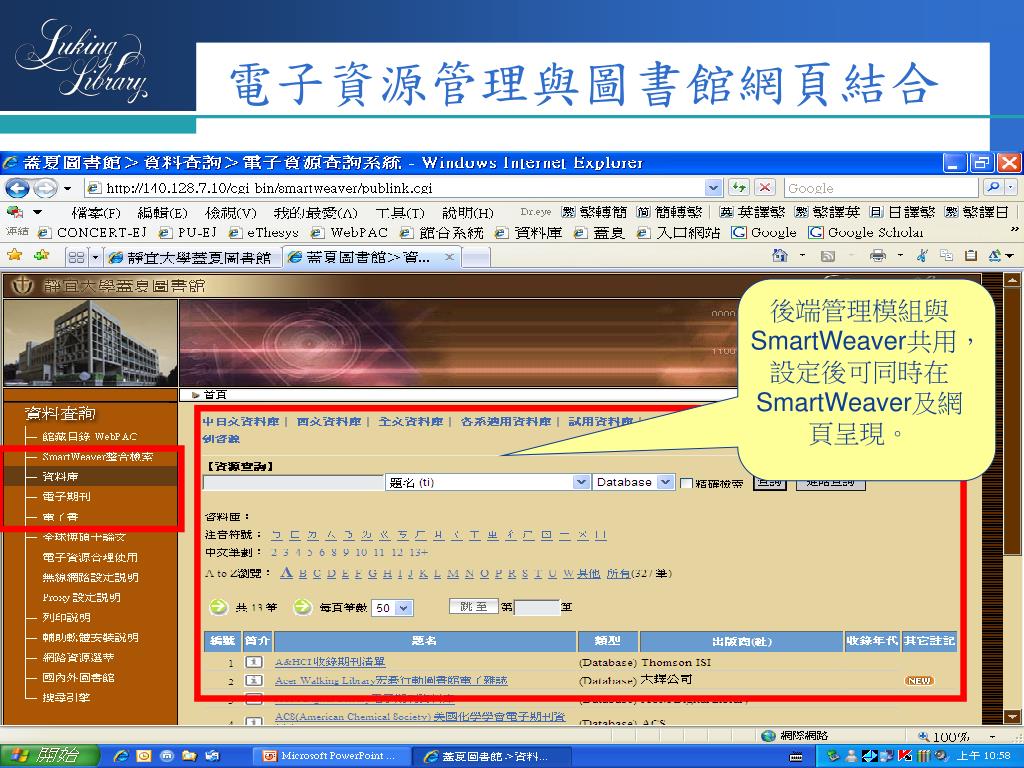
Task: Open the 檔案(F) menu
Action: tap(96, 213)
